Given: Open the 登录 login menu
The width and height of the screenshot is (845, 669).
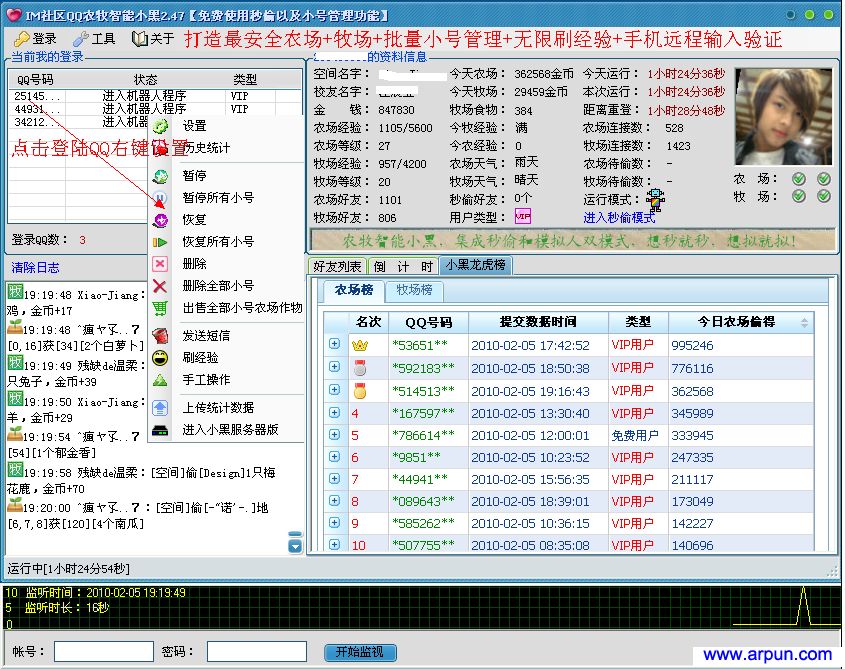Looking at the screenshot, I should 35,39.
